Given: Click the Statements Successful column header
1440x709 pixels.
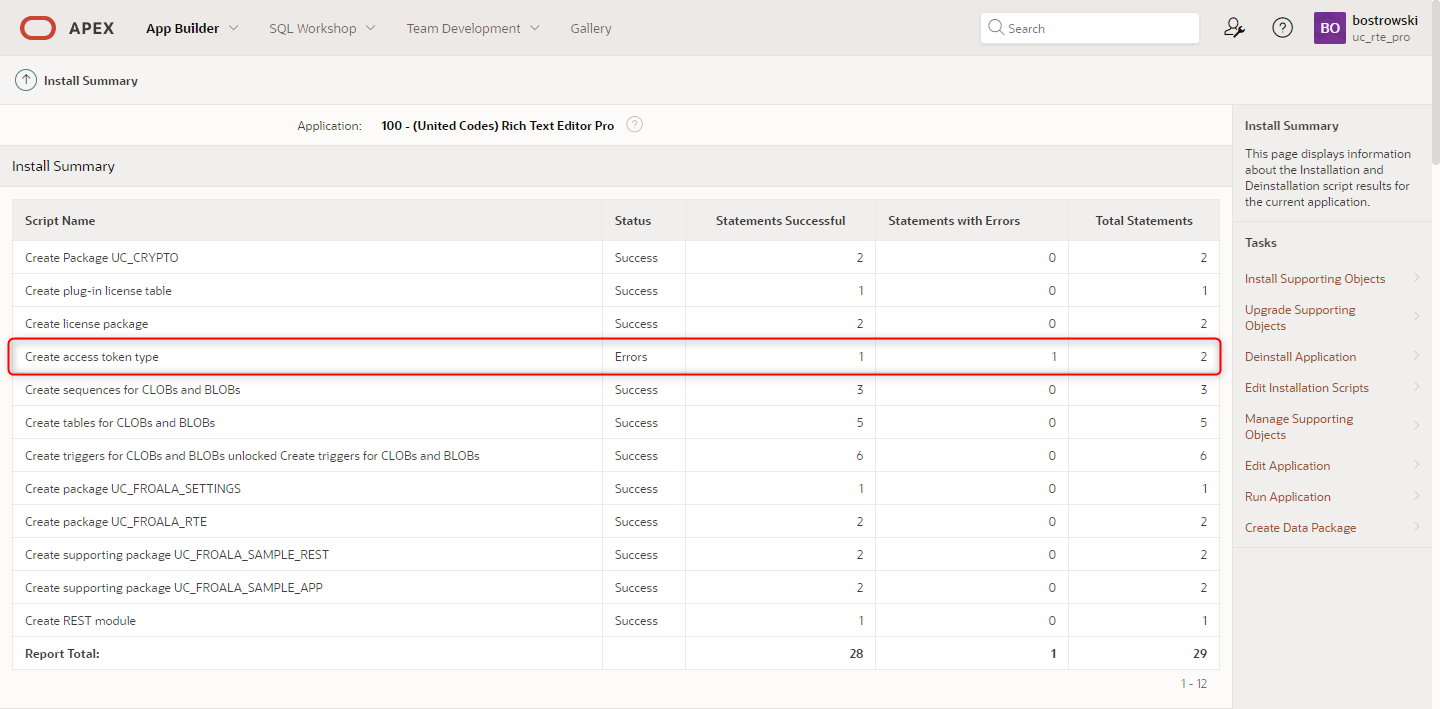Looking at the screenshot, I should tap(780, 221).
